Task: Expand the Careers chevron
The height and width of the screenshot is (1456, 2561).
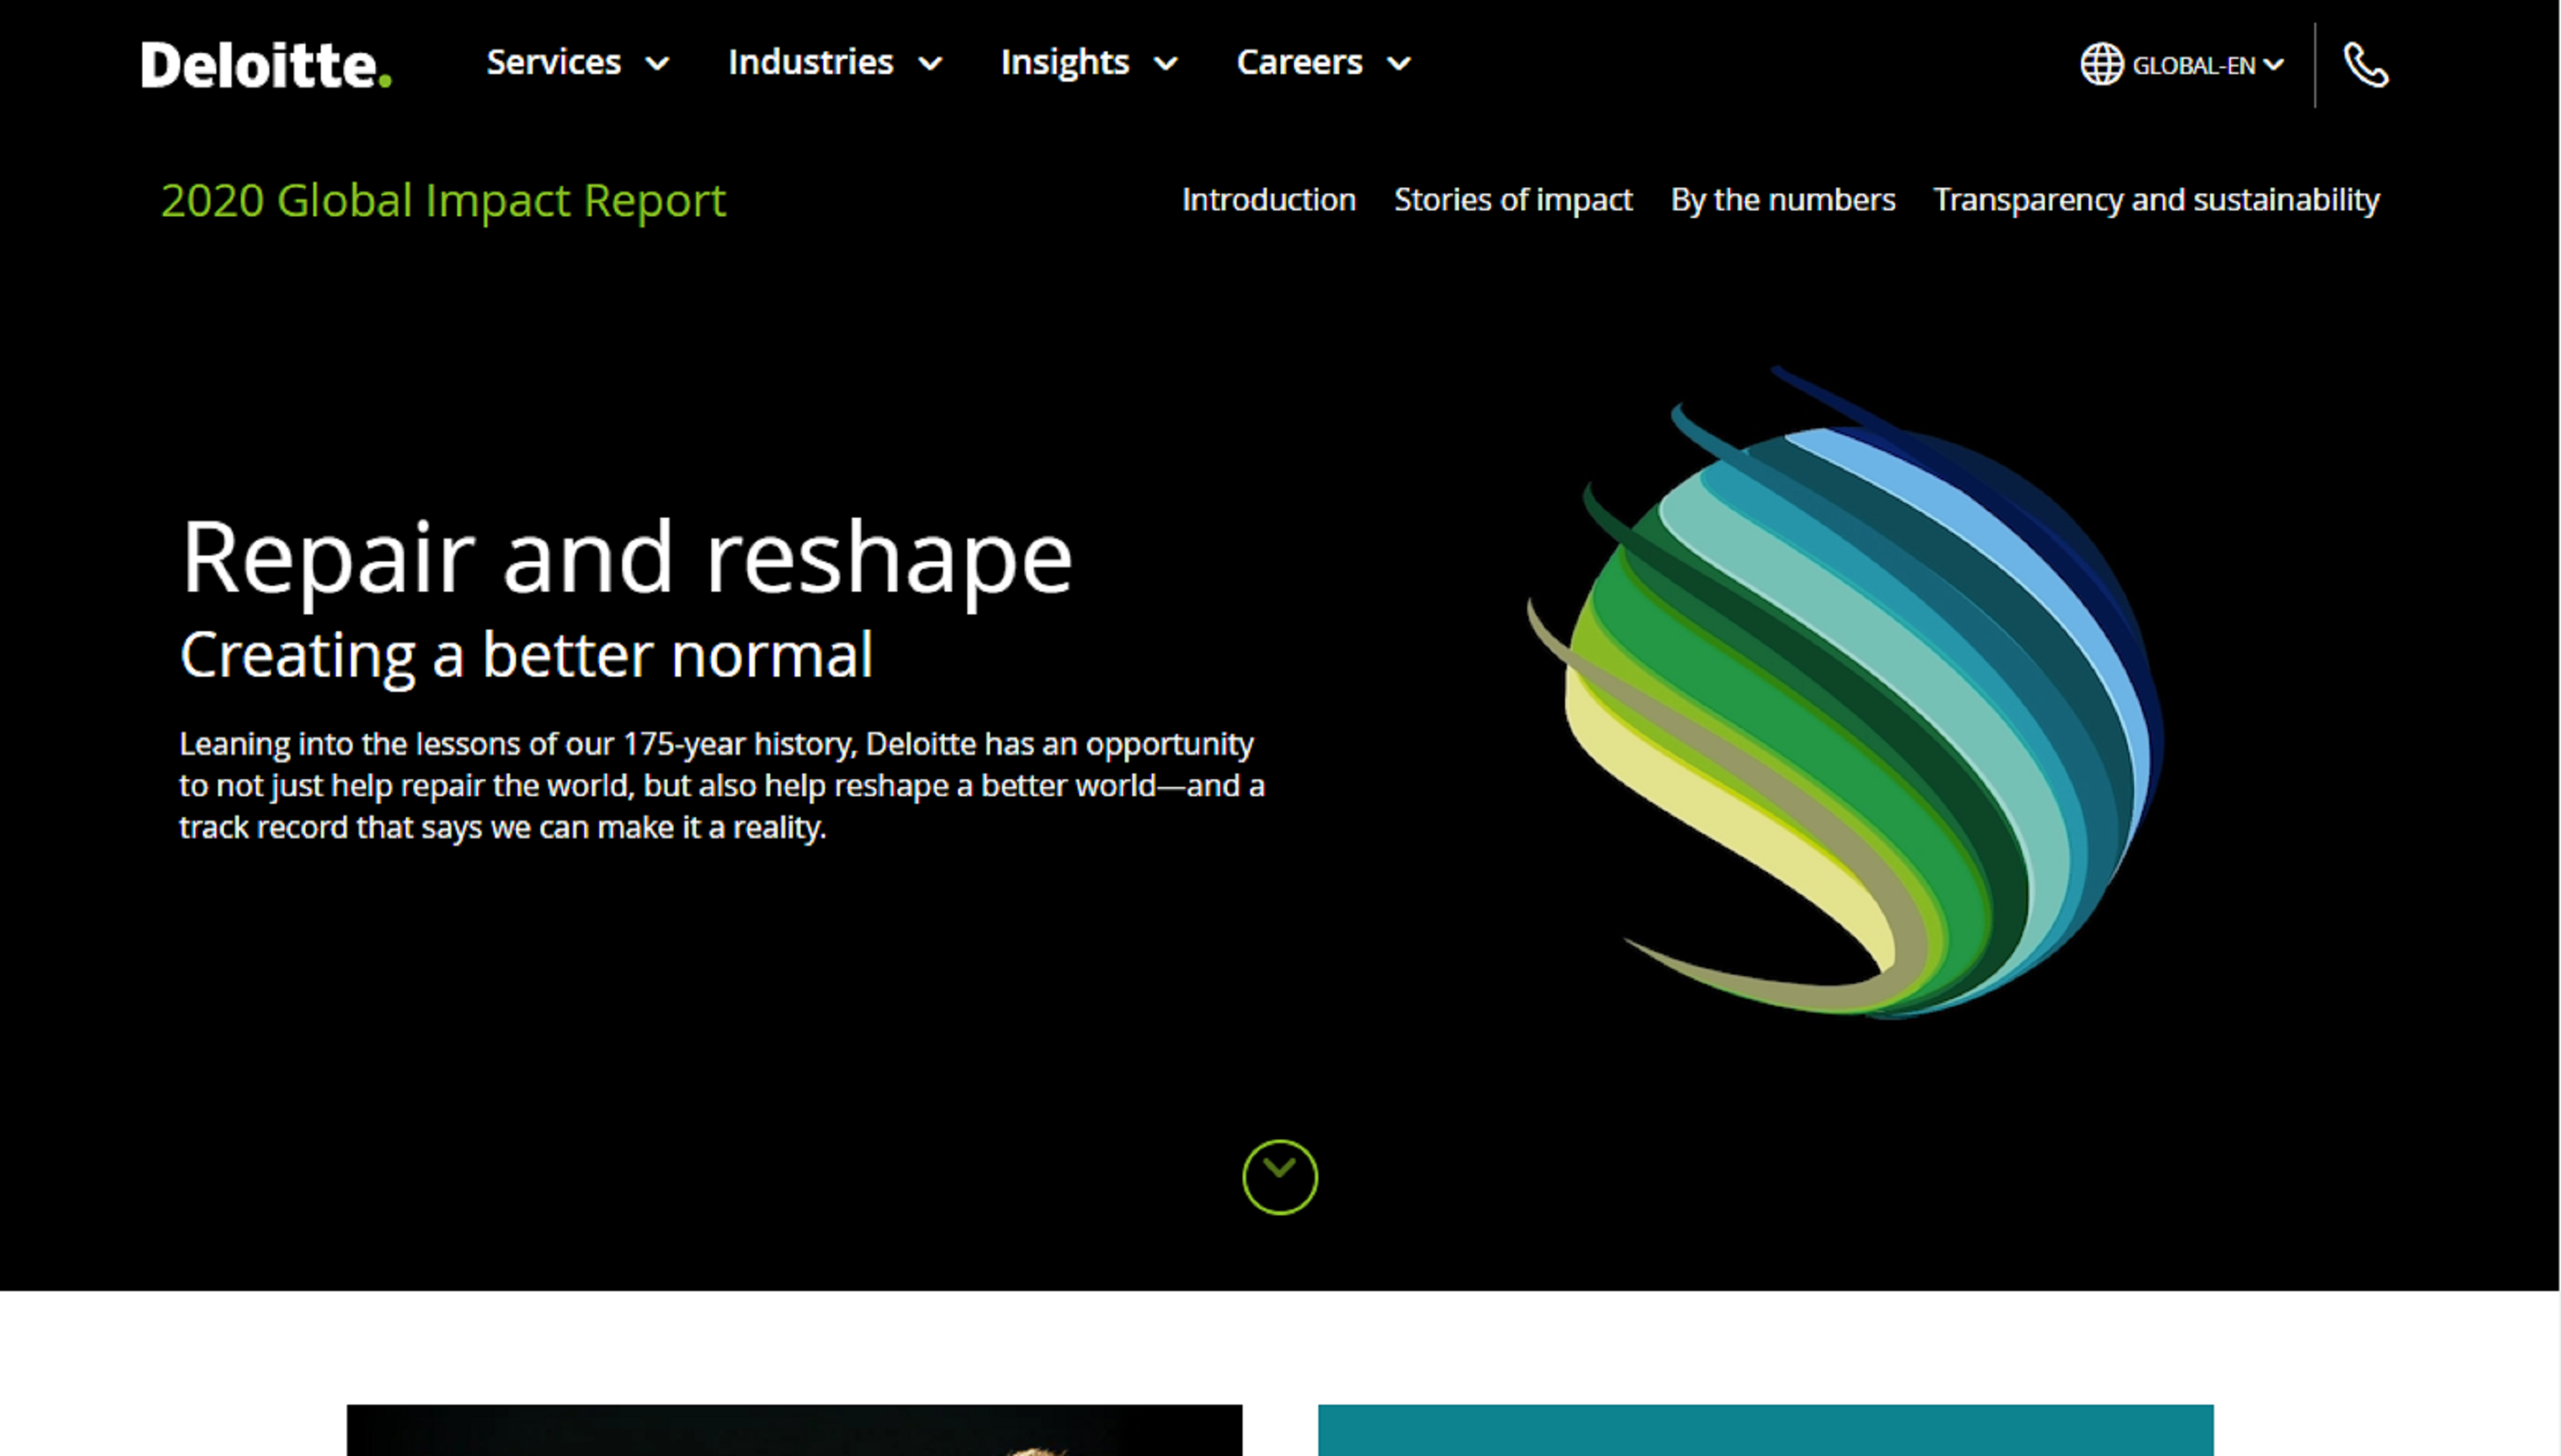Action: point(1399,64)
